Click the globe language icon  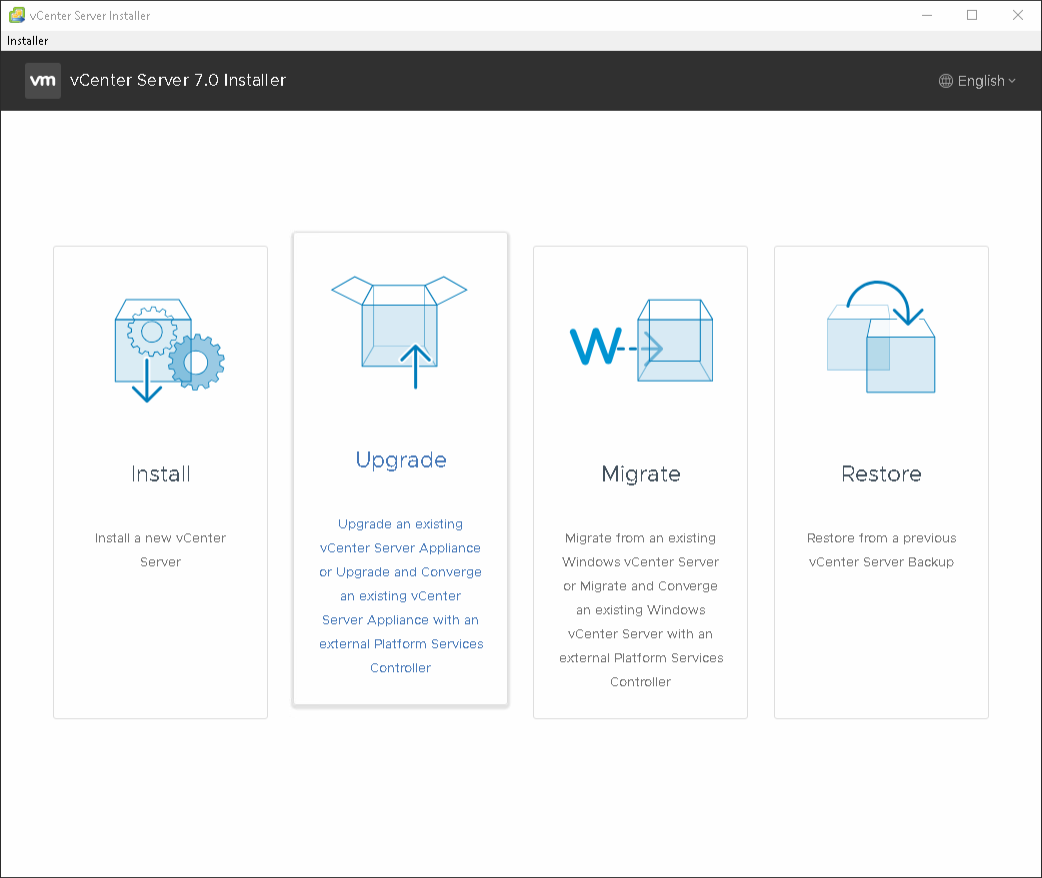pos(945,81)
